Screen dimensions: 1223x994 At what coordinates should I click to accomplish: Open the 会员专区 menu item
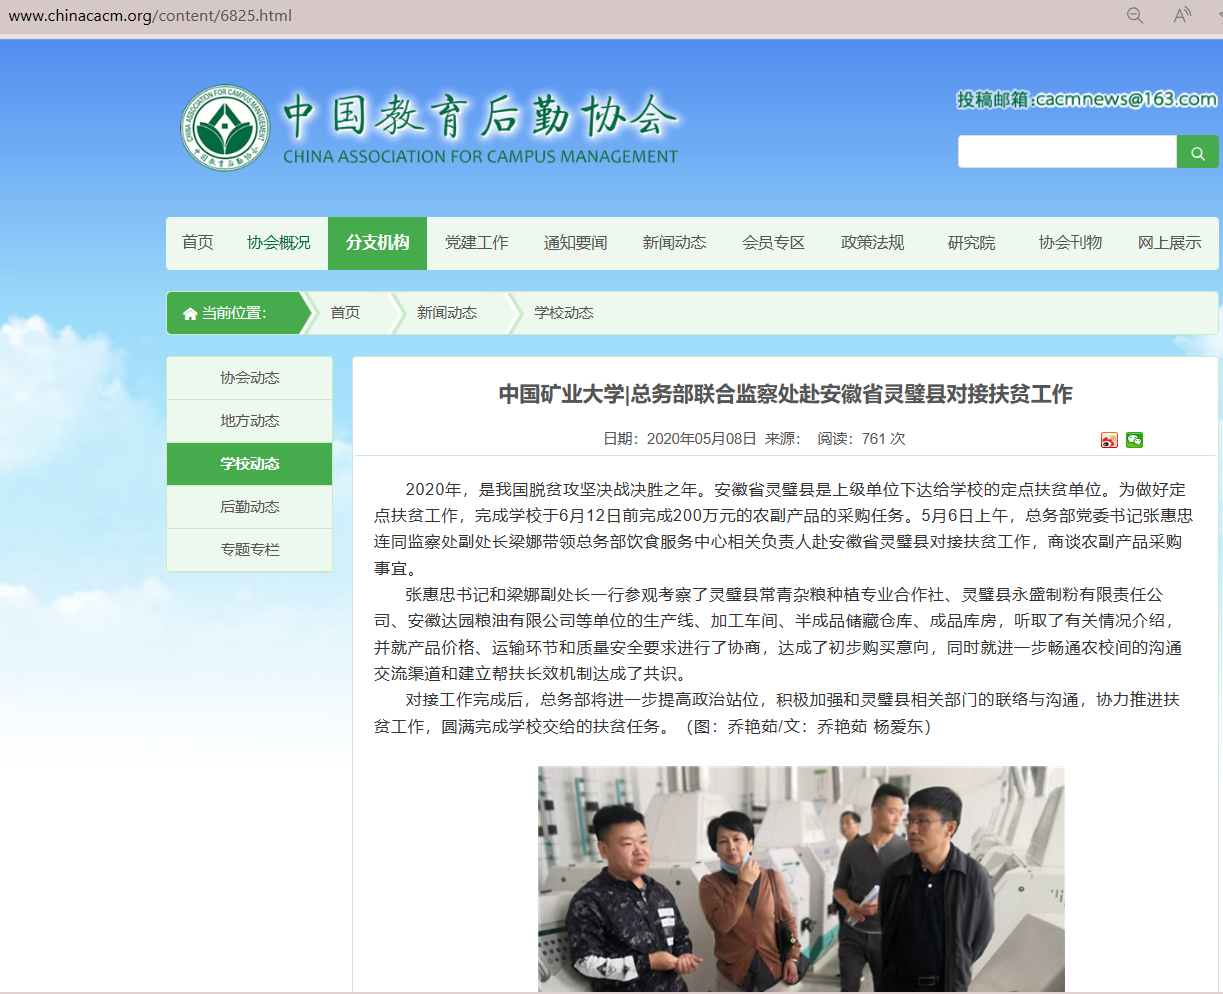tap(774, 243)
